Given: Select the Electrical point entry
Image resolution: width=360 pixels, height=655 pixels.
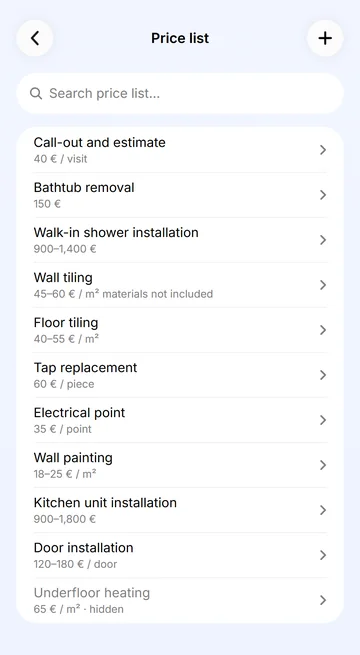Looking at the screenshot, I should coord(180,420).
